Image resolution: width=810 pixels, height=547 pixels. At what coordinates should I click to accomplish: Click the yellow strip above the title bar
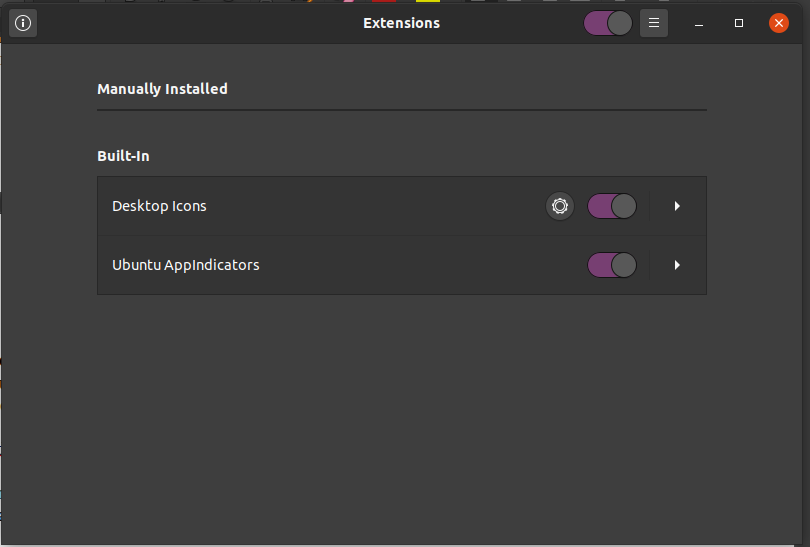pyautogui.click(x=428, y=1)
